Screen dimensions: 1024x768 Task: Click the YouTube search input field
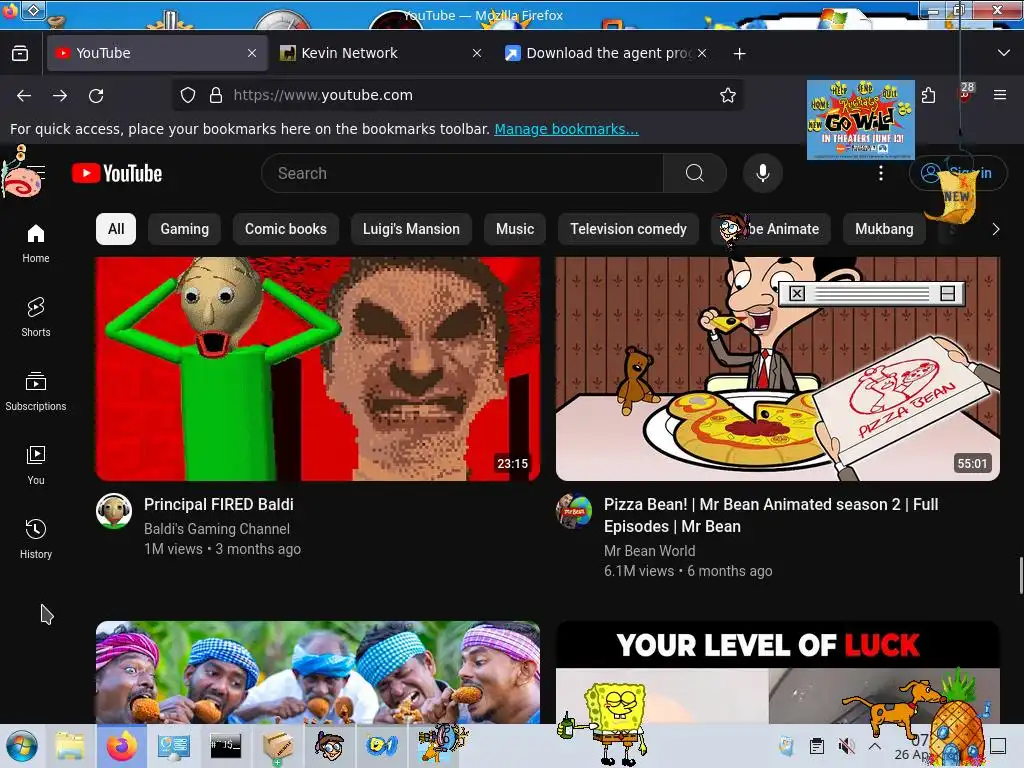462,173
